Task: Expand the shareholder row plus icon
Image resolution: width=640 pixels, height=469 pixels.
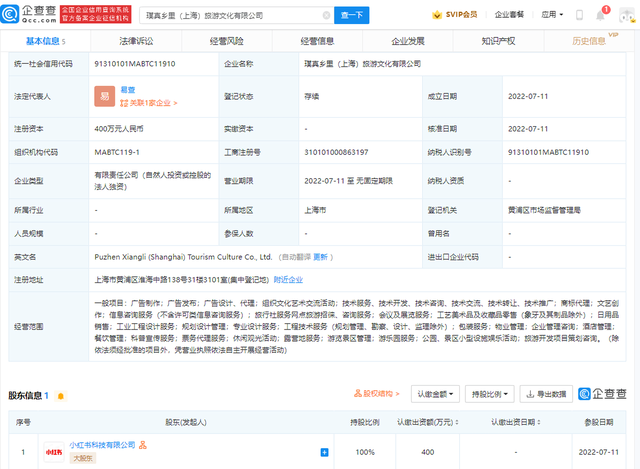Action: pos(324,452)
